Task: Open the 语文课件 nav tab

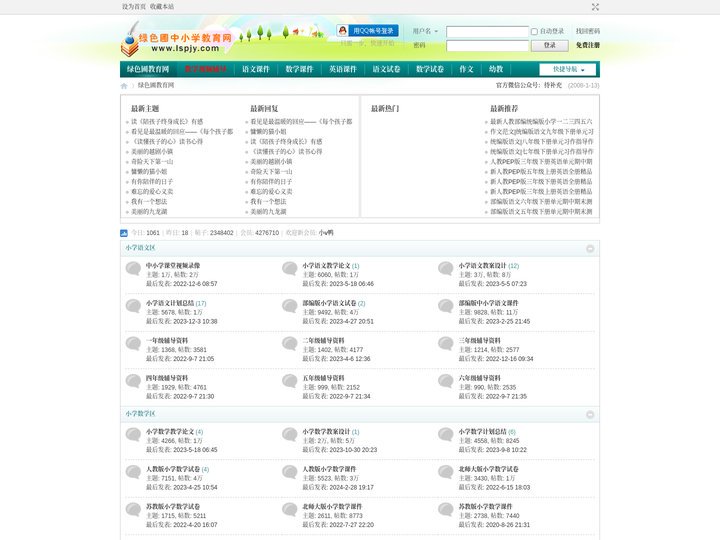Action: (256, 69)
